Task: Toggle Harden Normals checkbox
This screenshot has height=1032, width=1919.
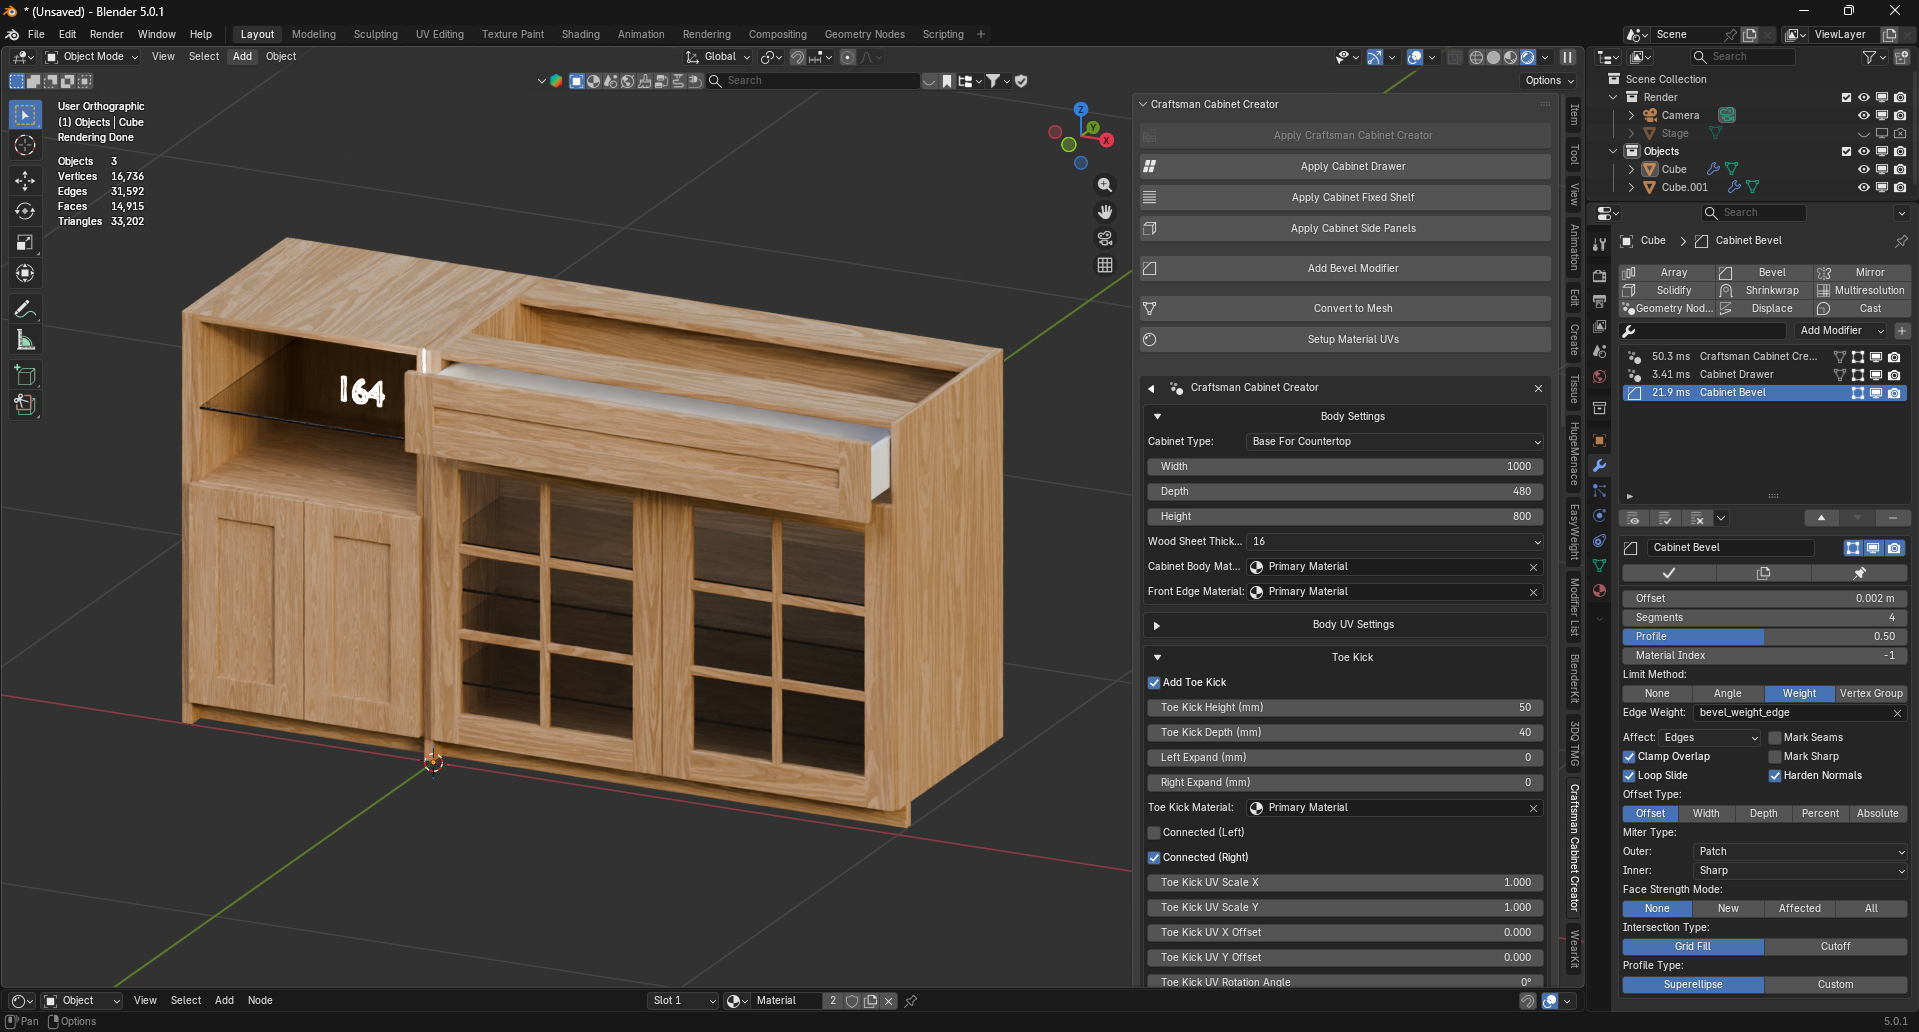Action: 1775,776
